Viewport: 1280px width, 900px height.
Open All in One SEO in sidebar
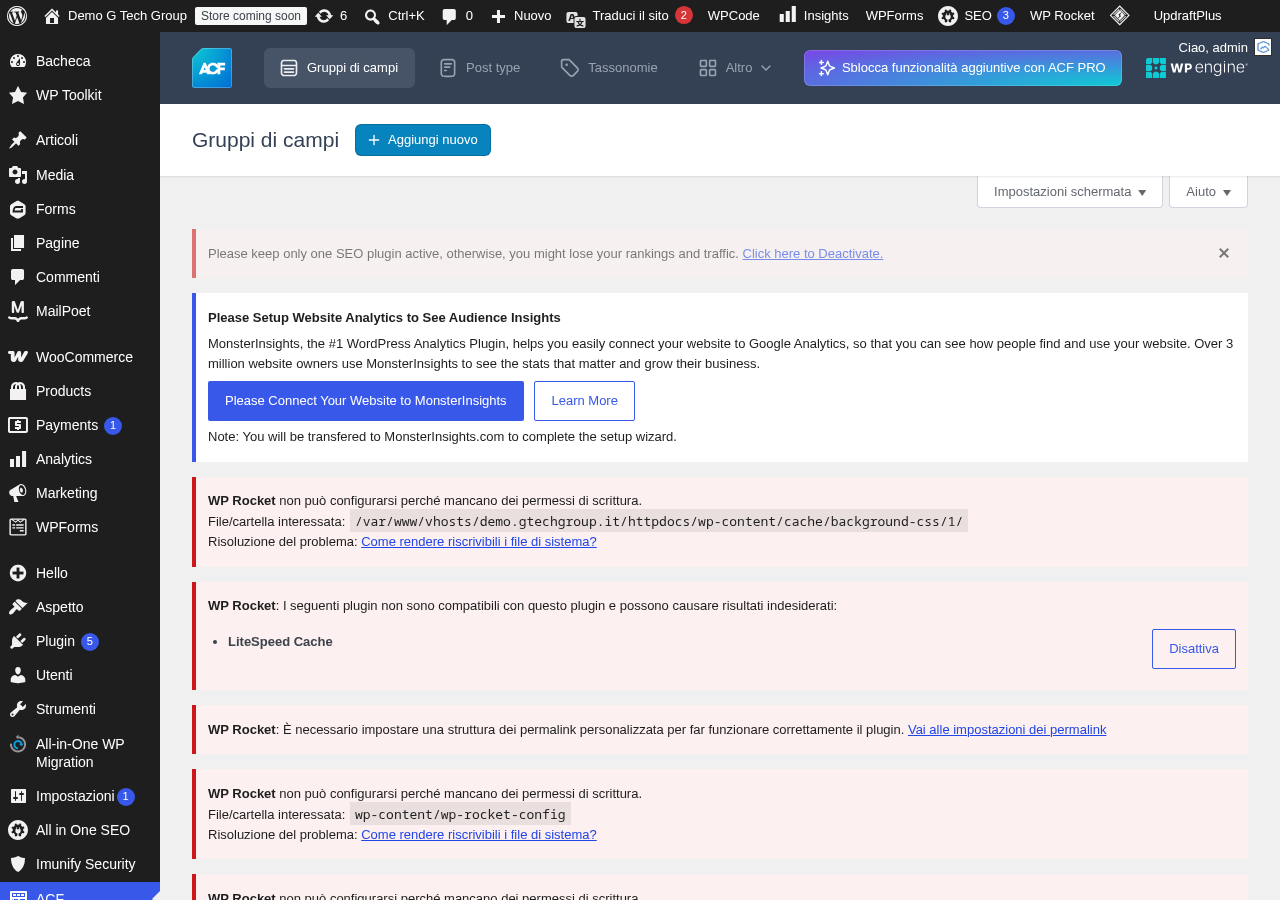coord(80,830)
